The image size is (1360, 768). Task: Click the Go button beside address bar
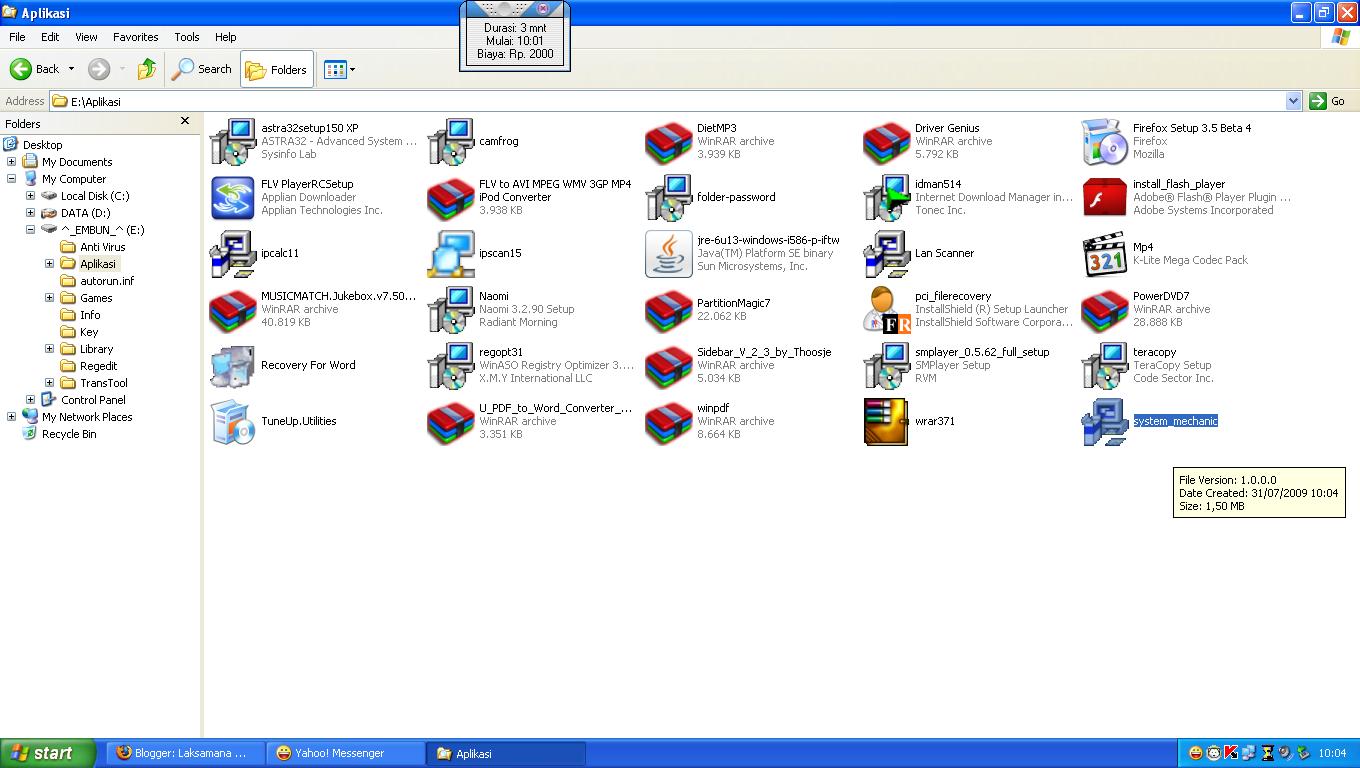click(x=1328, y=101)
